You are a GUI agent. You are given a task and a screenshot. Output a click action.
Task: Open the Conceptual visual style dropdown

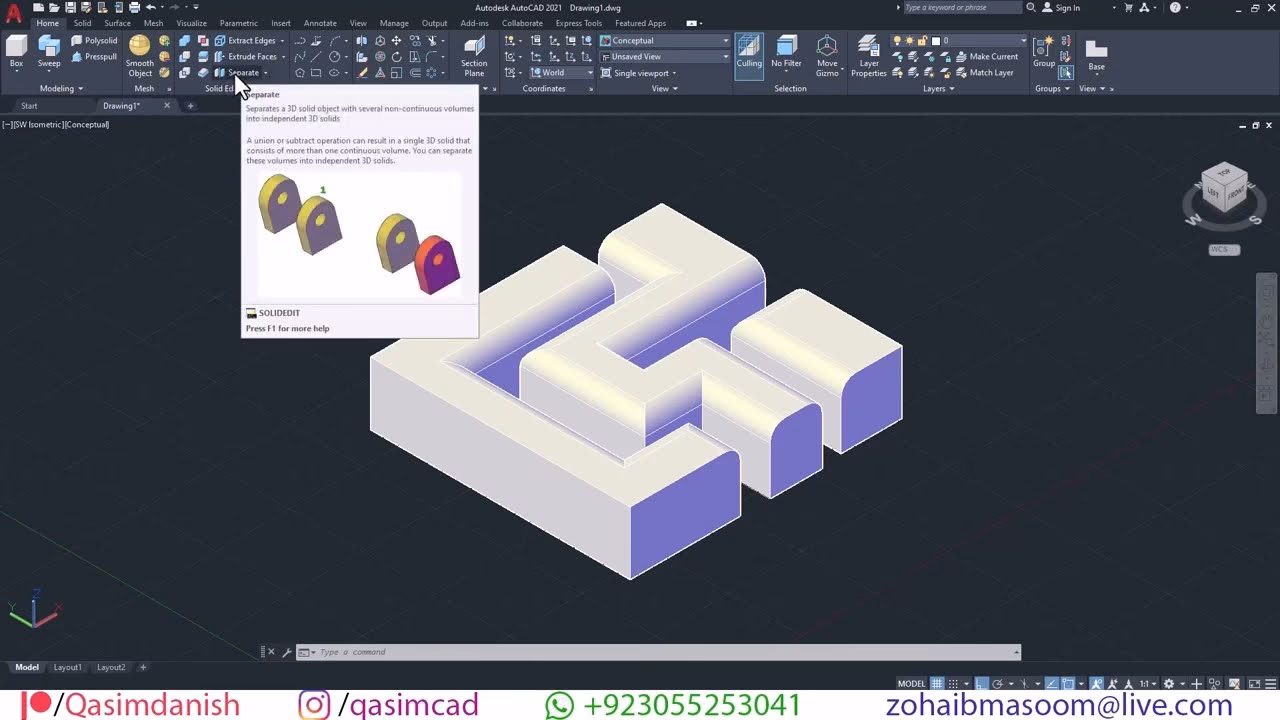(665, 41)
